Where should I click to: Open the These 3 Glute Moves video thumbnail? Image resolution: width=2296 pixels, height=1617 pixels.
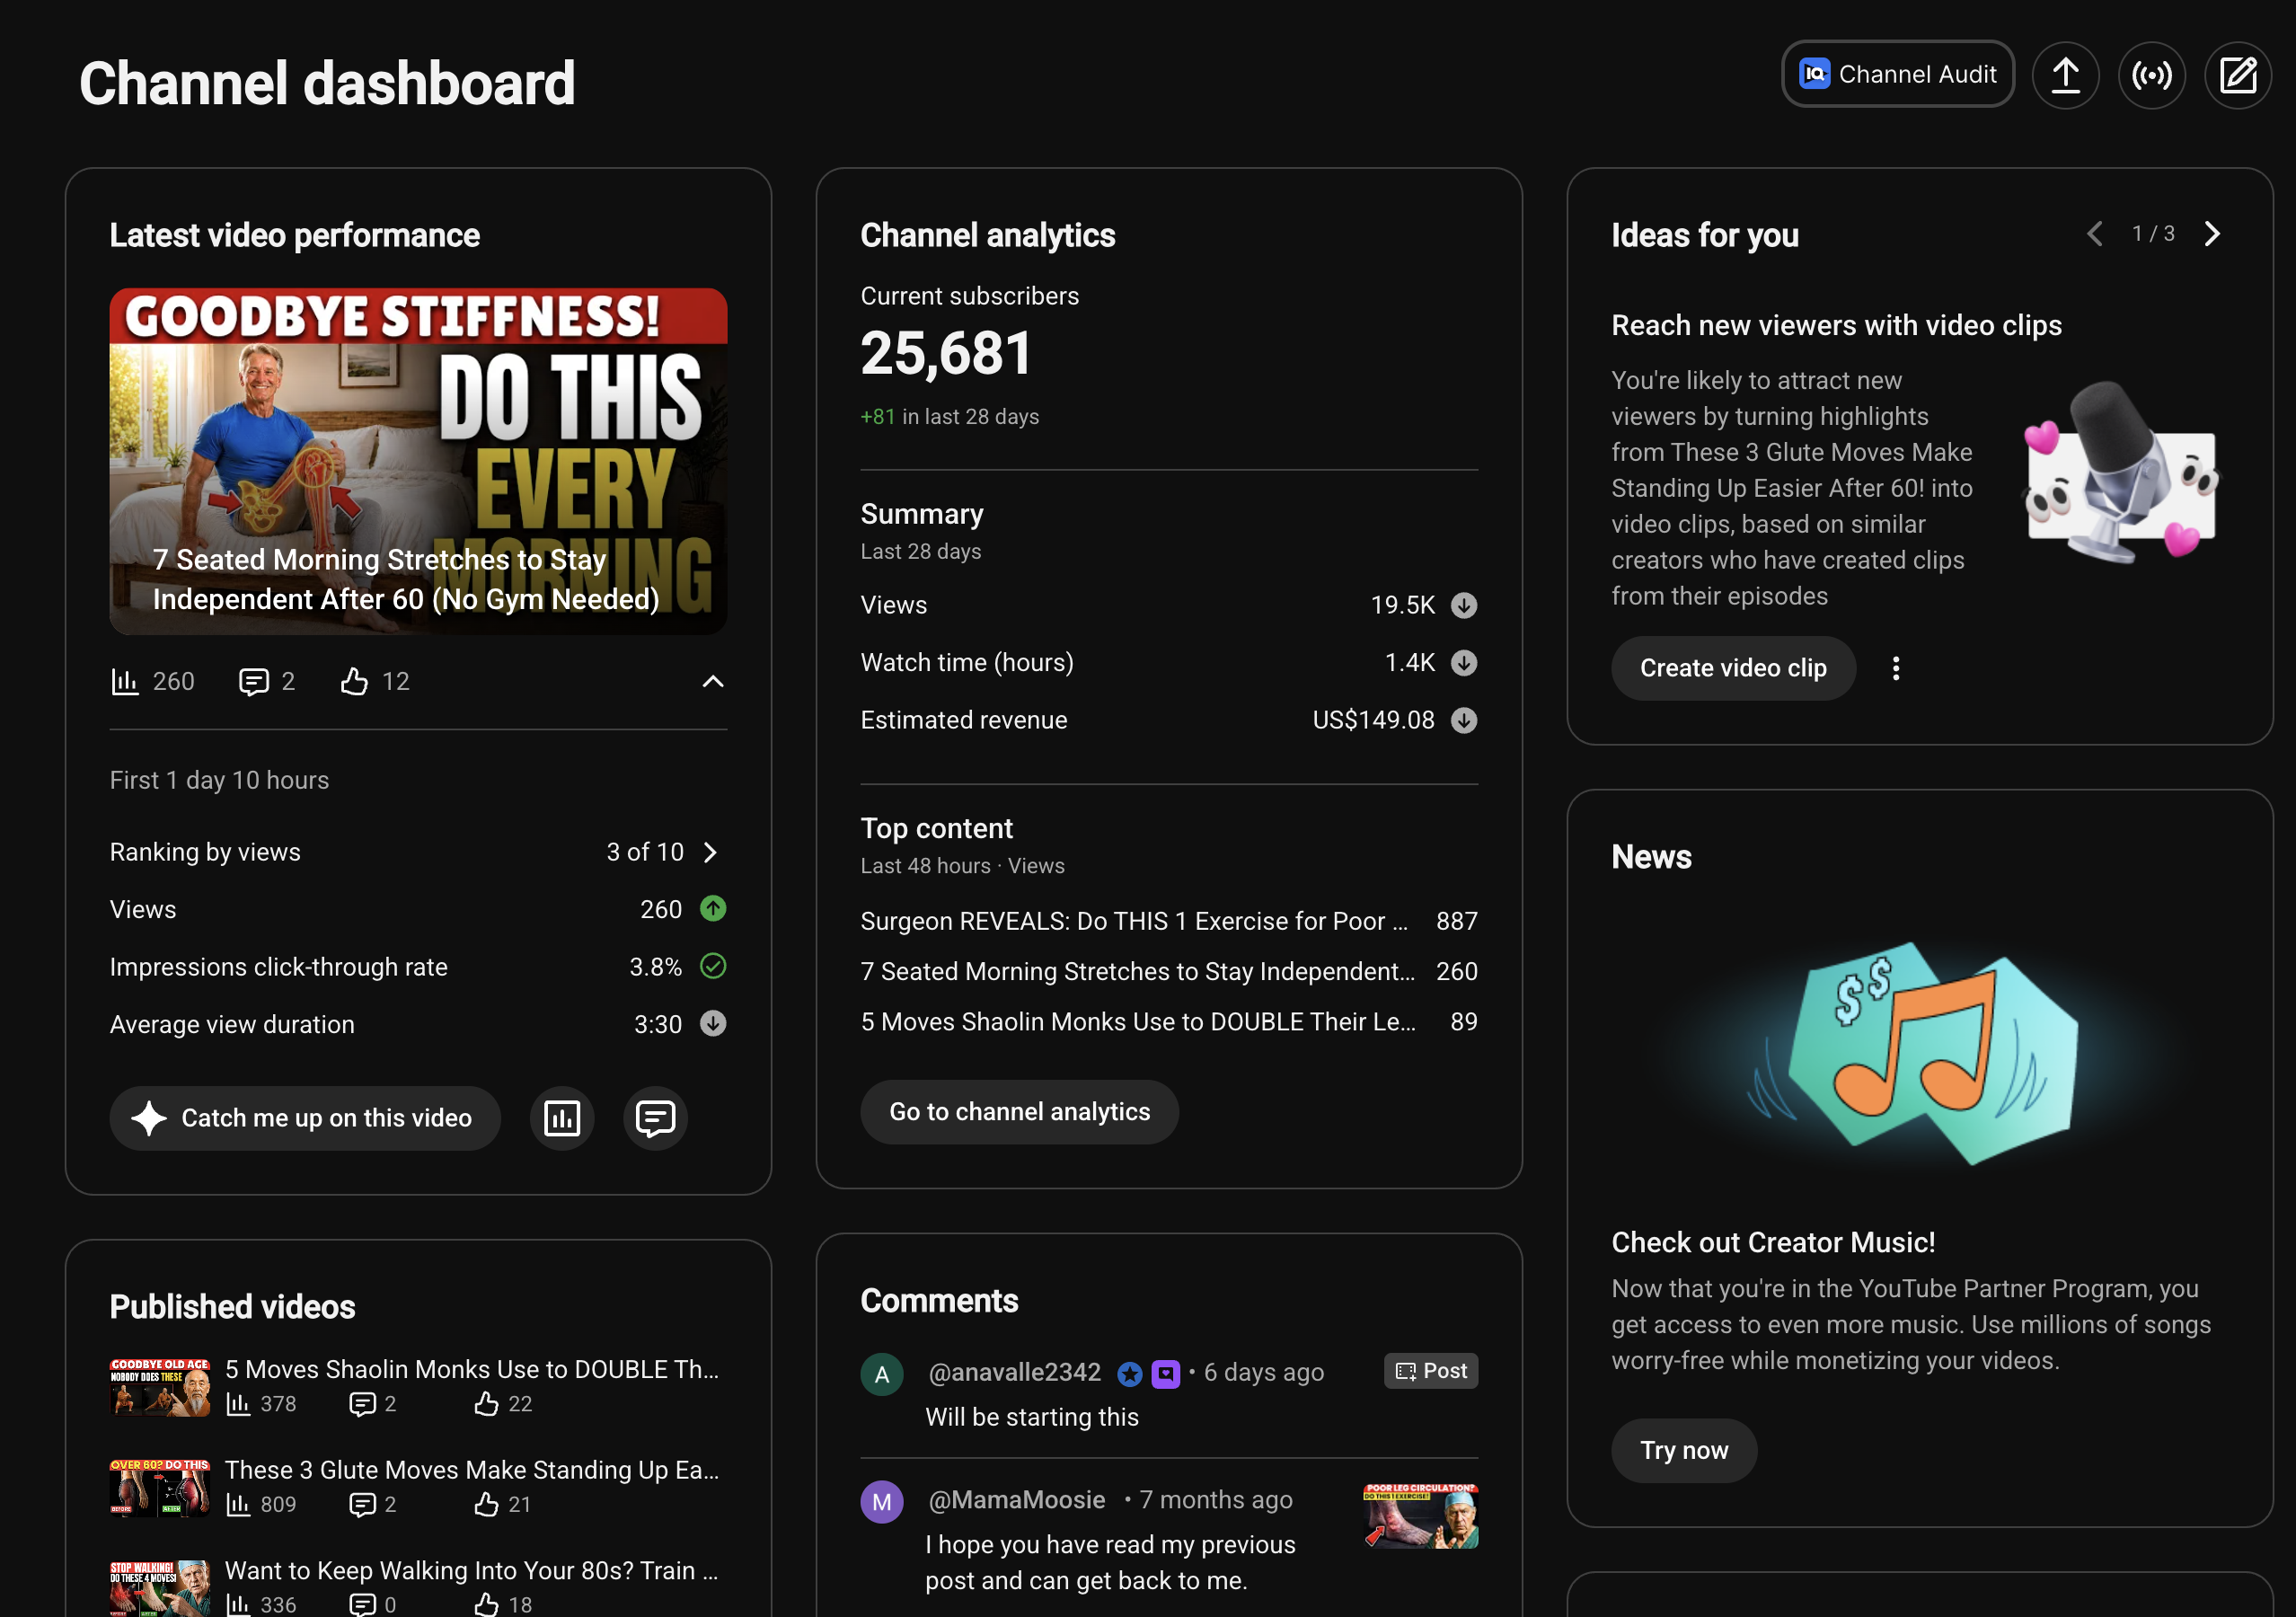click(160, 1488)
